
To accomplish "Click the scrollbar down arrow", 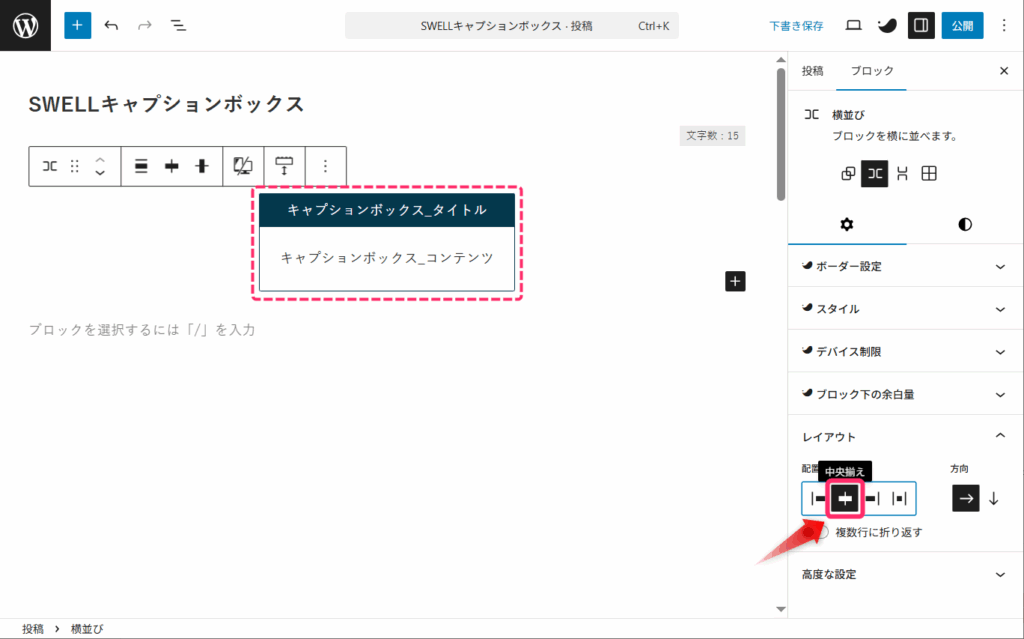I will click(x=780, y=609).
